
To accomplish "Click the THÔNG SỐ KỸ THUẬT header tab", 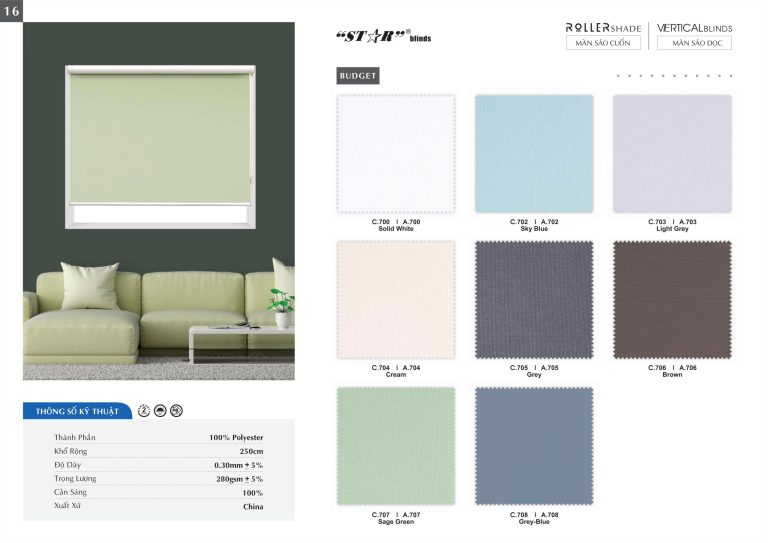I will (77, 411).
